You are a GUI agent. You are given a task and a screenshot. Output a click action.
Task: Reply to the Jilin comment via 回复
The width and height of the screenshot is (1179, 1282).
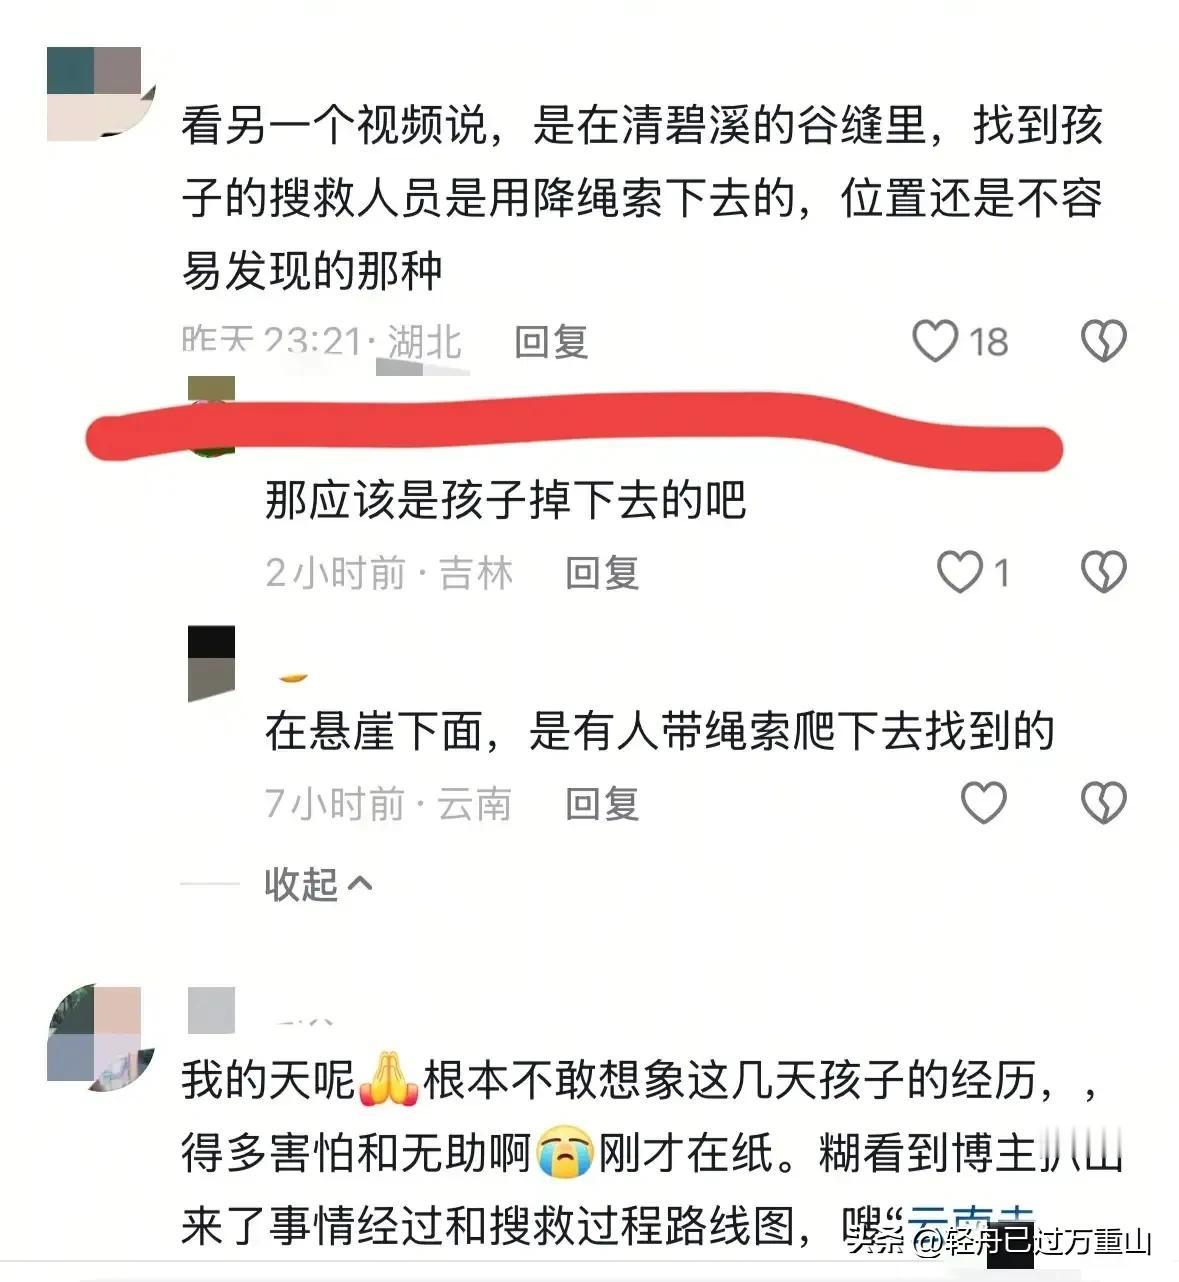pos(602,573)
